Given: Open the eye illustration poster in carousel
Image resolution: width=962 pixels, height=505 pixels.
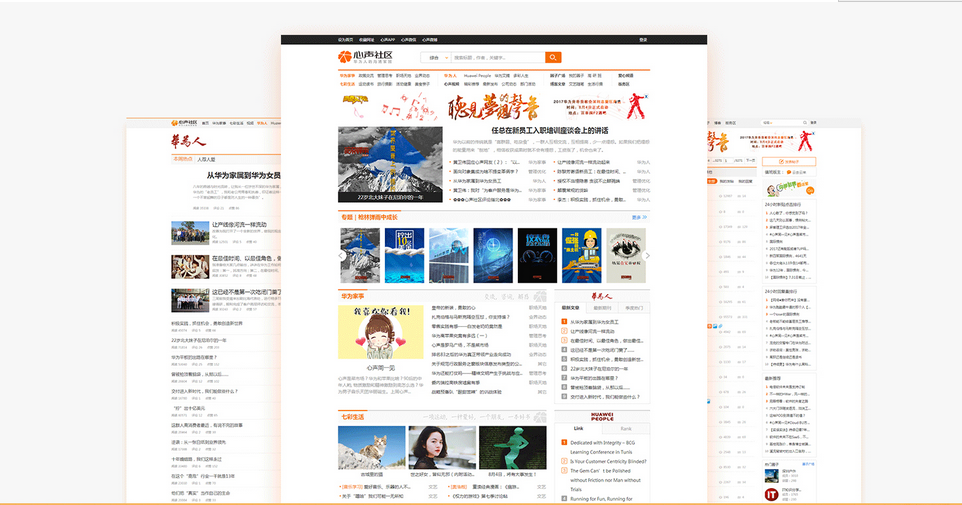Looking at the screenshot, I should pos(626,255).
